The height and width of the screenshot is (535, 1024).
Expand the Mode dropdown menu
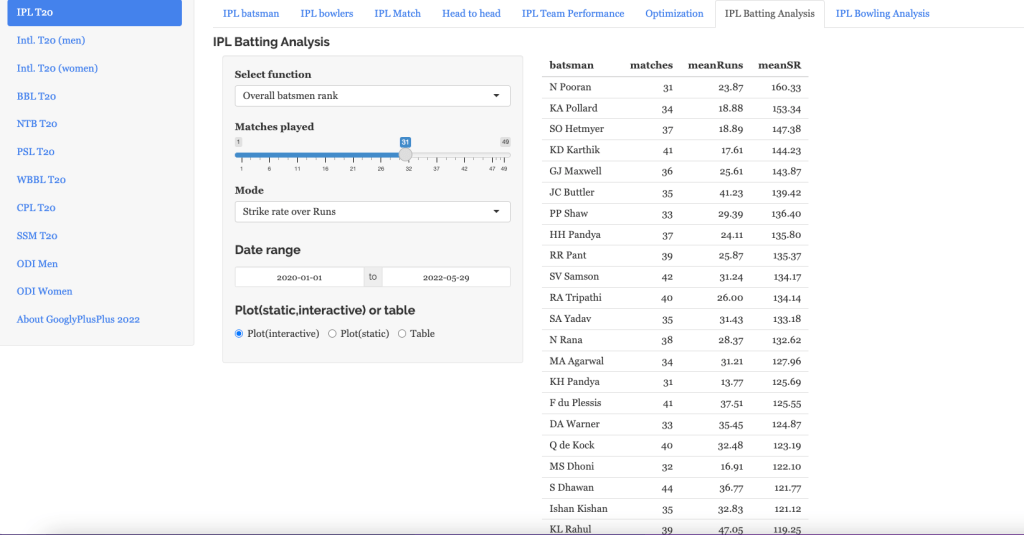click(x=372, y=212)
